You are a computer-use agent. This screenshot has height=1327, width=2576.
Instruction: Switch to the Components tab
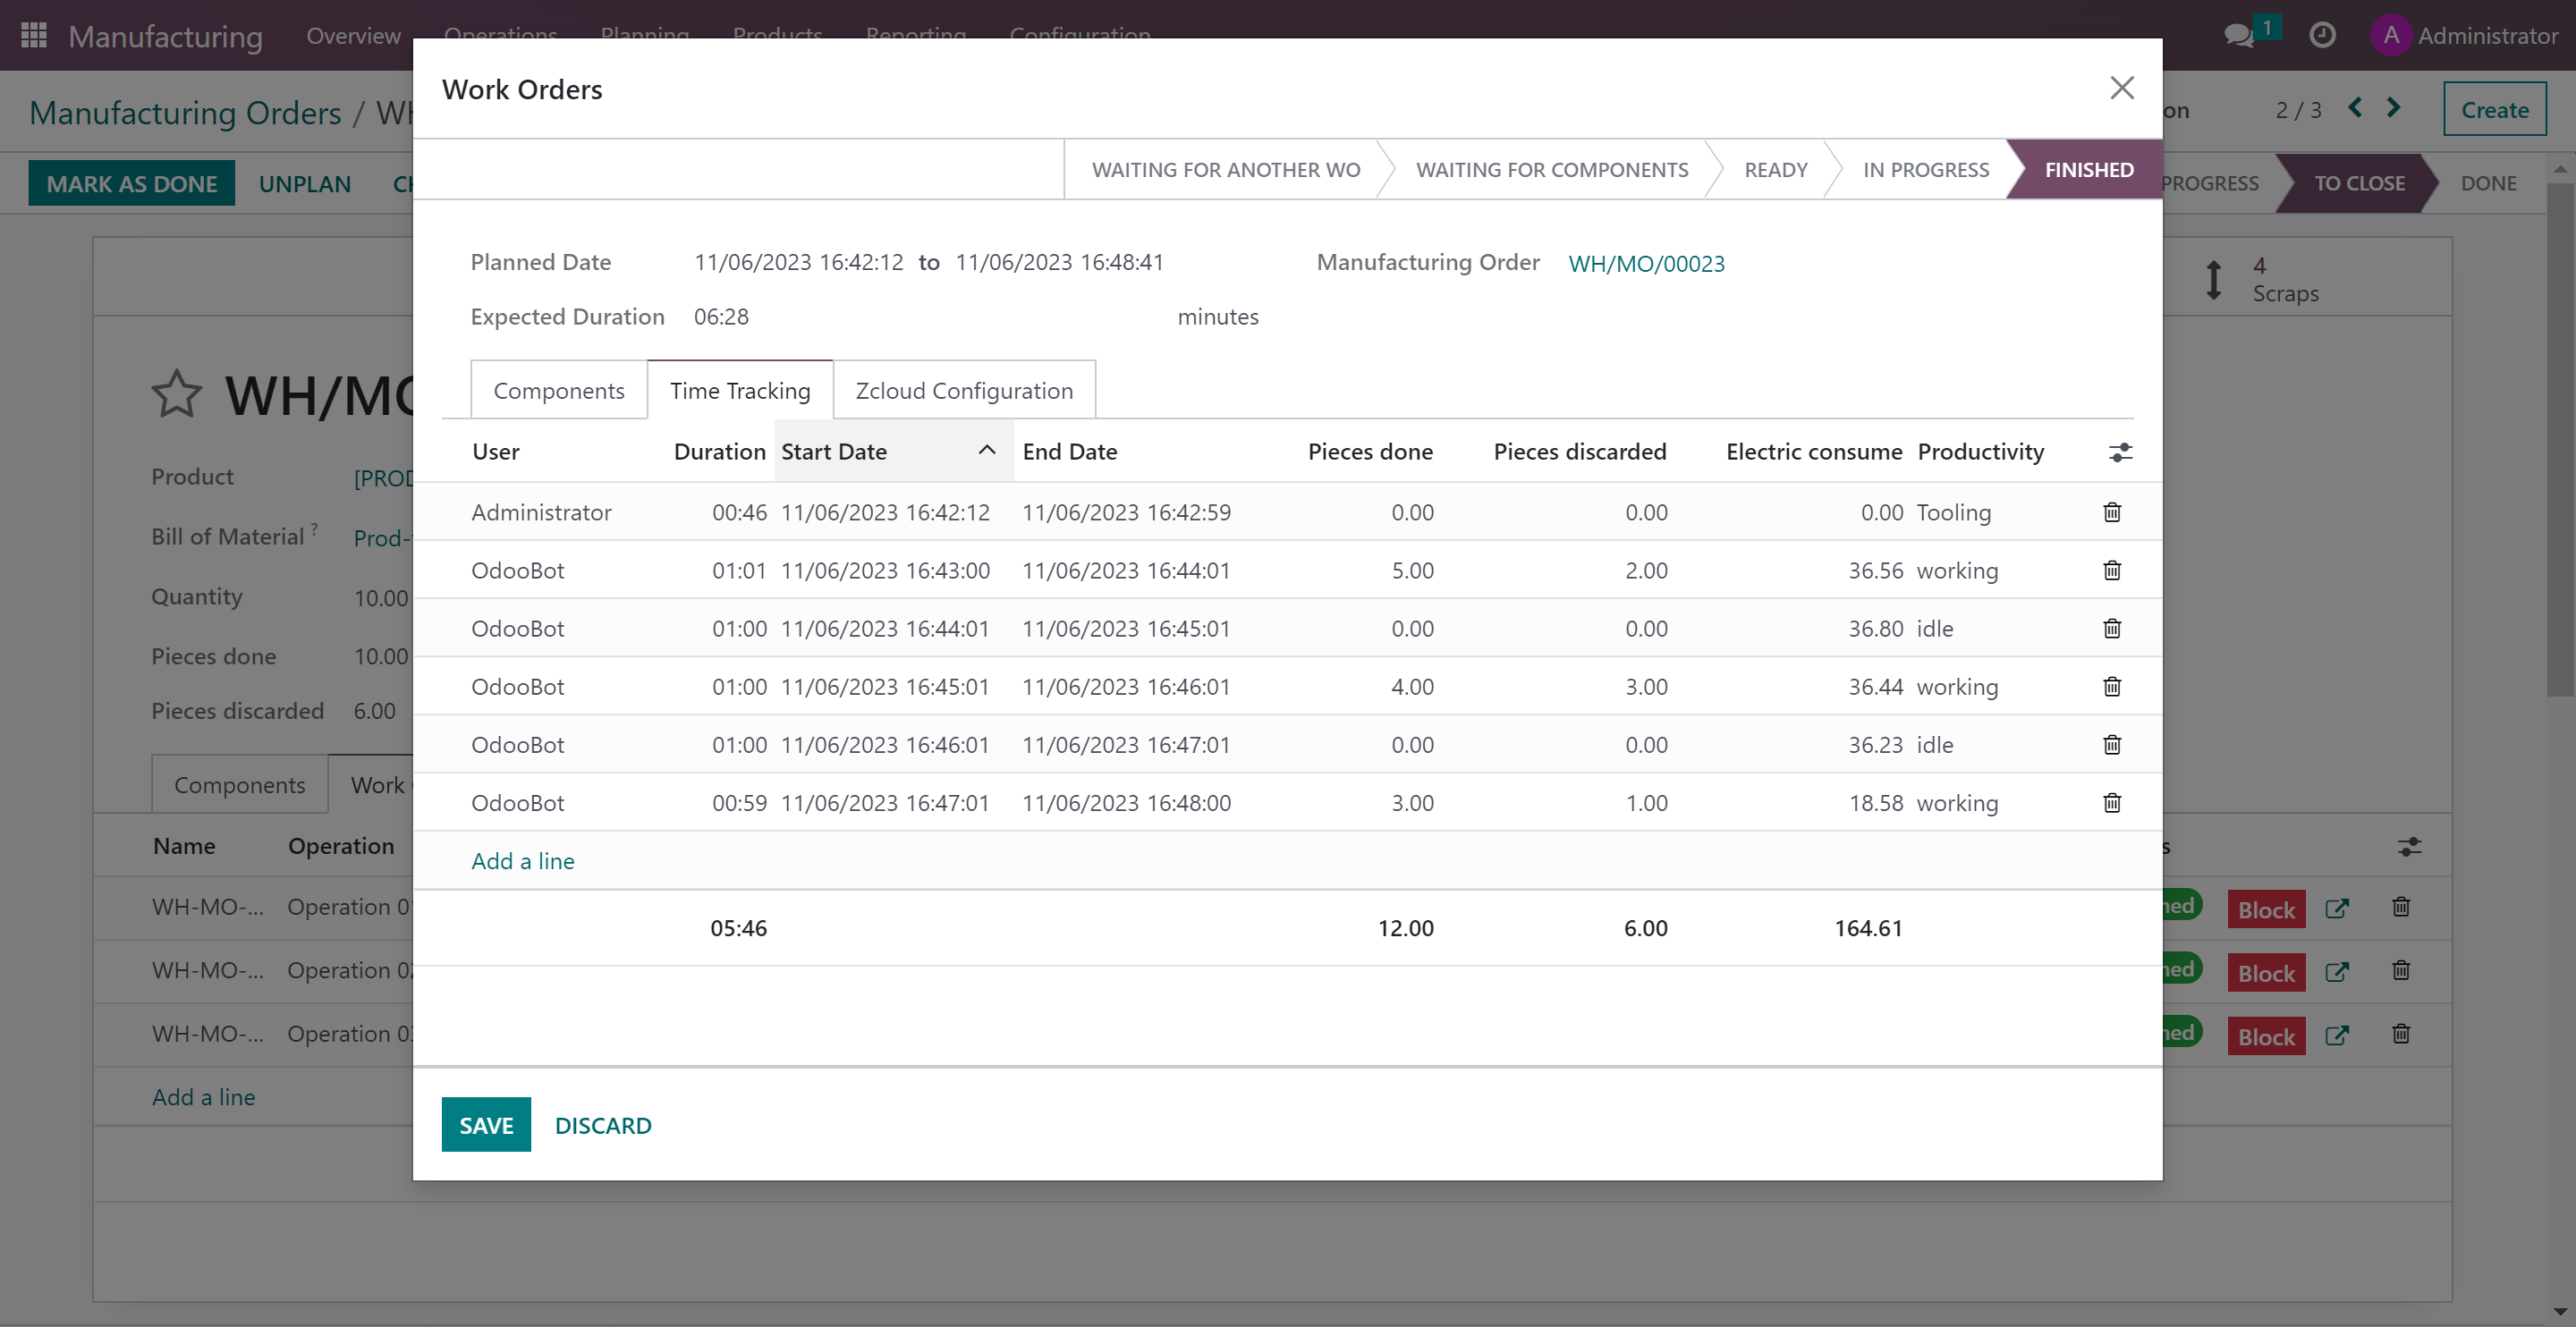(x=558, y=390)
